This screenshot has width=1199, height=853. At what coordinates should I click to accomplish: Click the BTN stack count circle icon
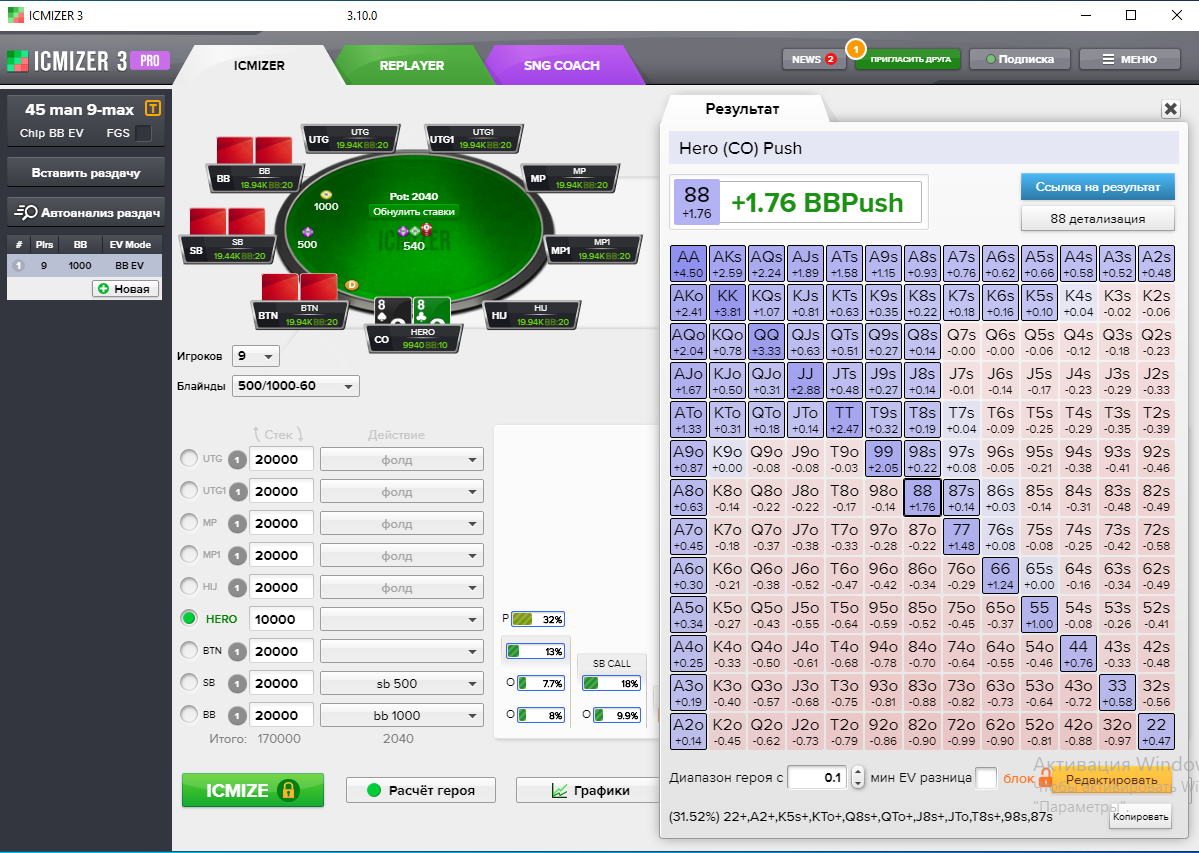[x=237, y=651]
